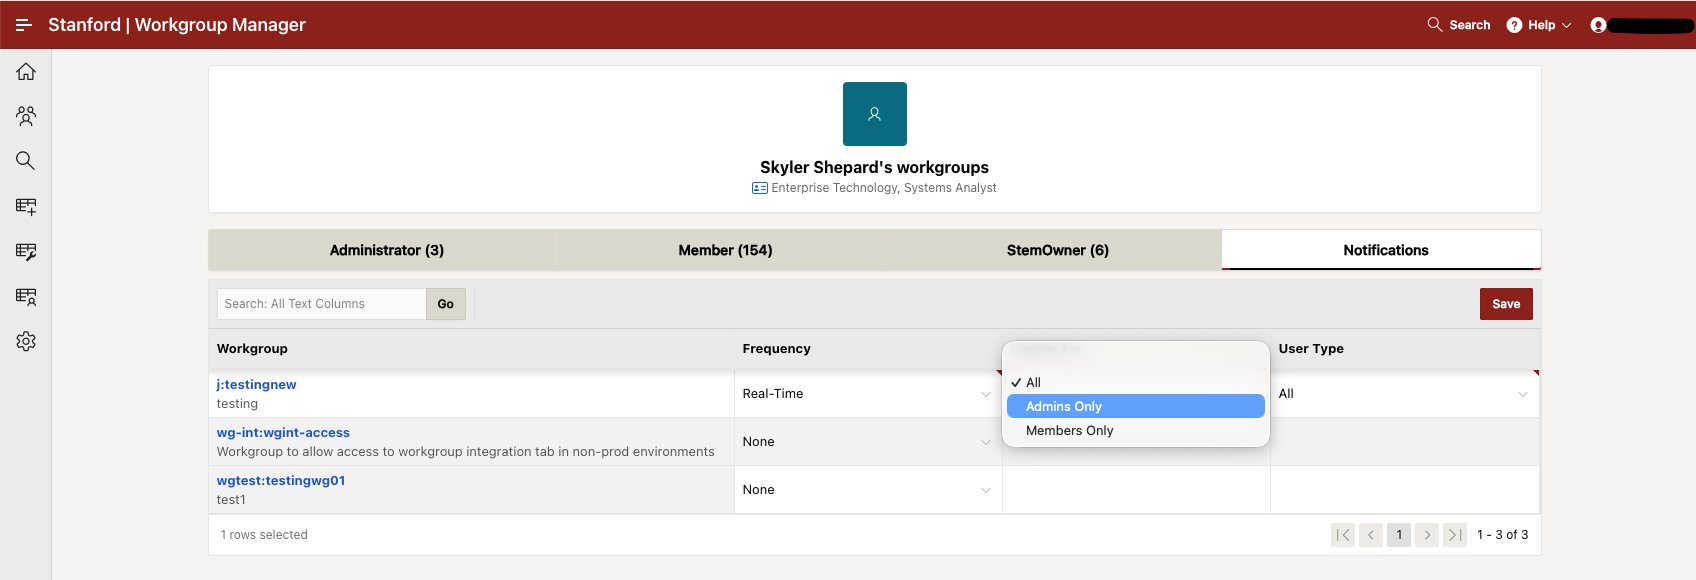Click 'Skyler Shepard's workgroups' heading
The width and height of the screenshot is (1696, 580).
[874, 167]
